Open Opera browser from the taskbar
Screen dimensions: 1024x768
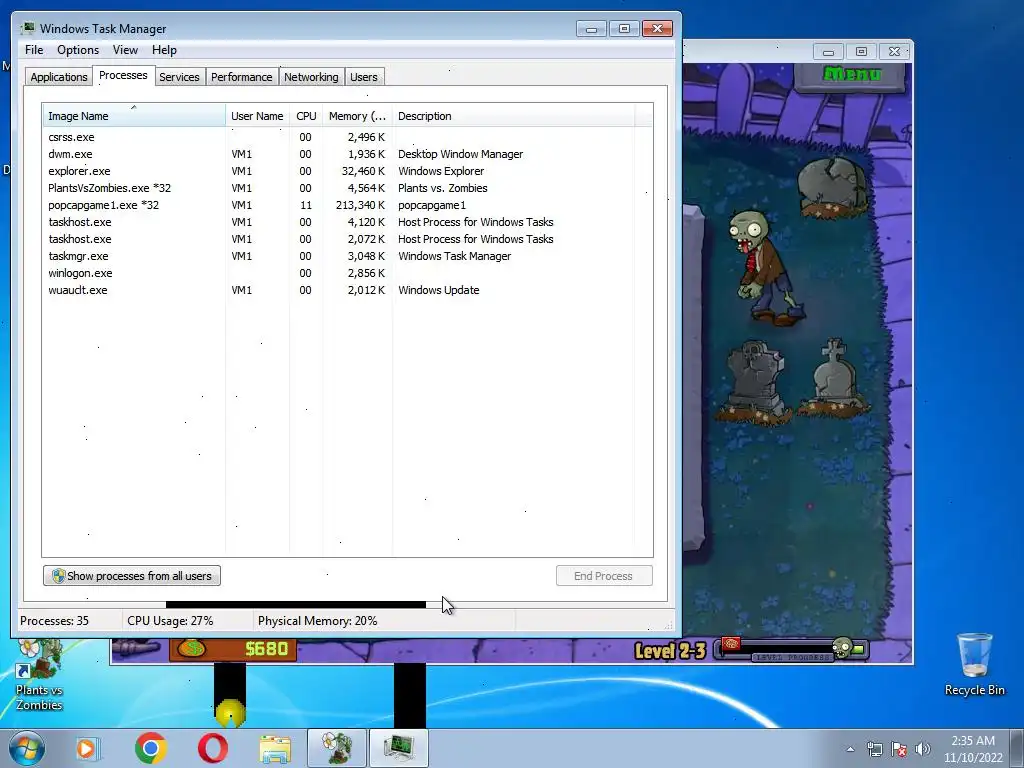tap(213, 748)
